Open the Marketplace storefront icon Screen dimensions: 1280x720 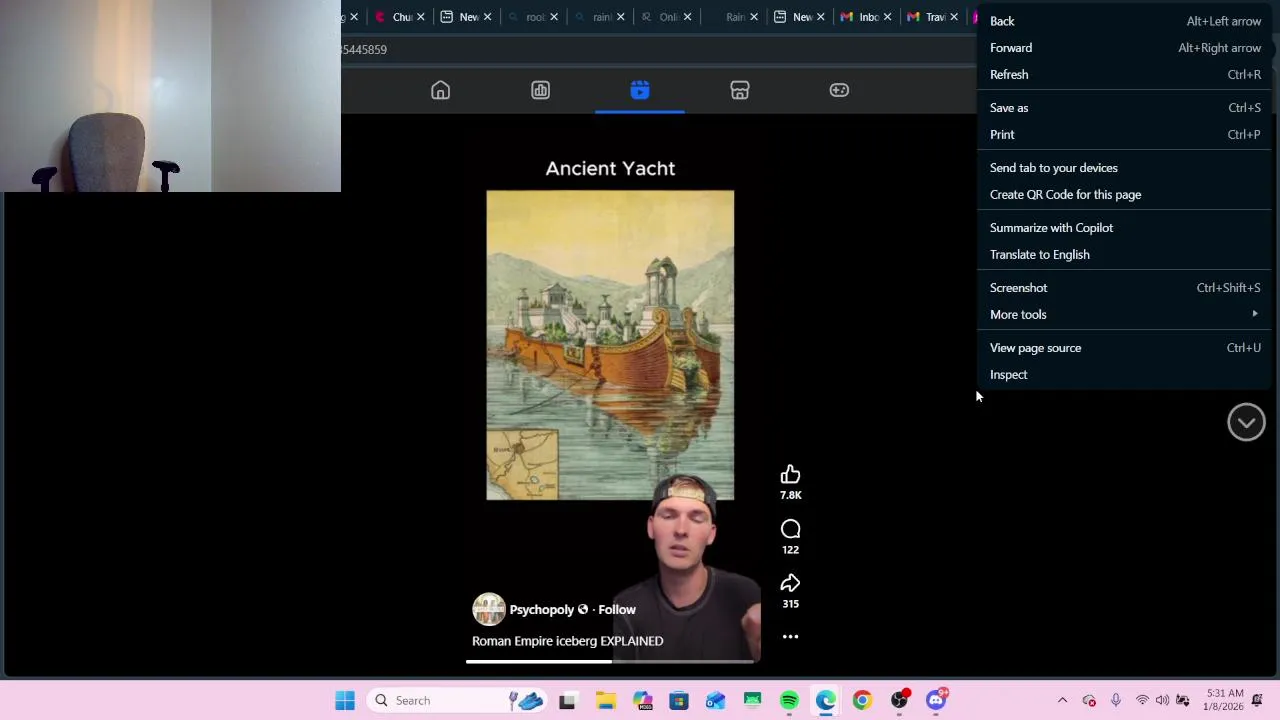coord(740,90)
